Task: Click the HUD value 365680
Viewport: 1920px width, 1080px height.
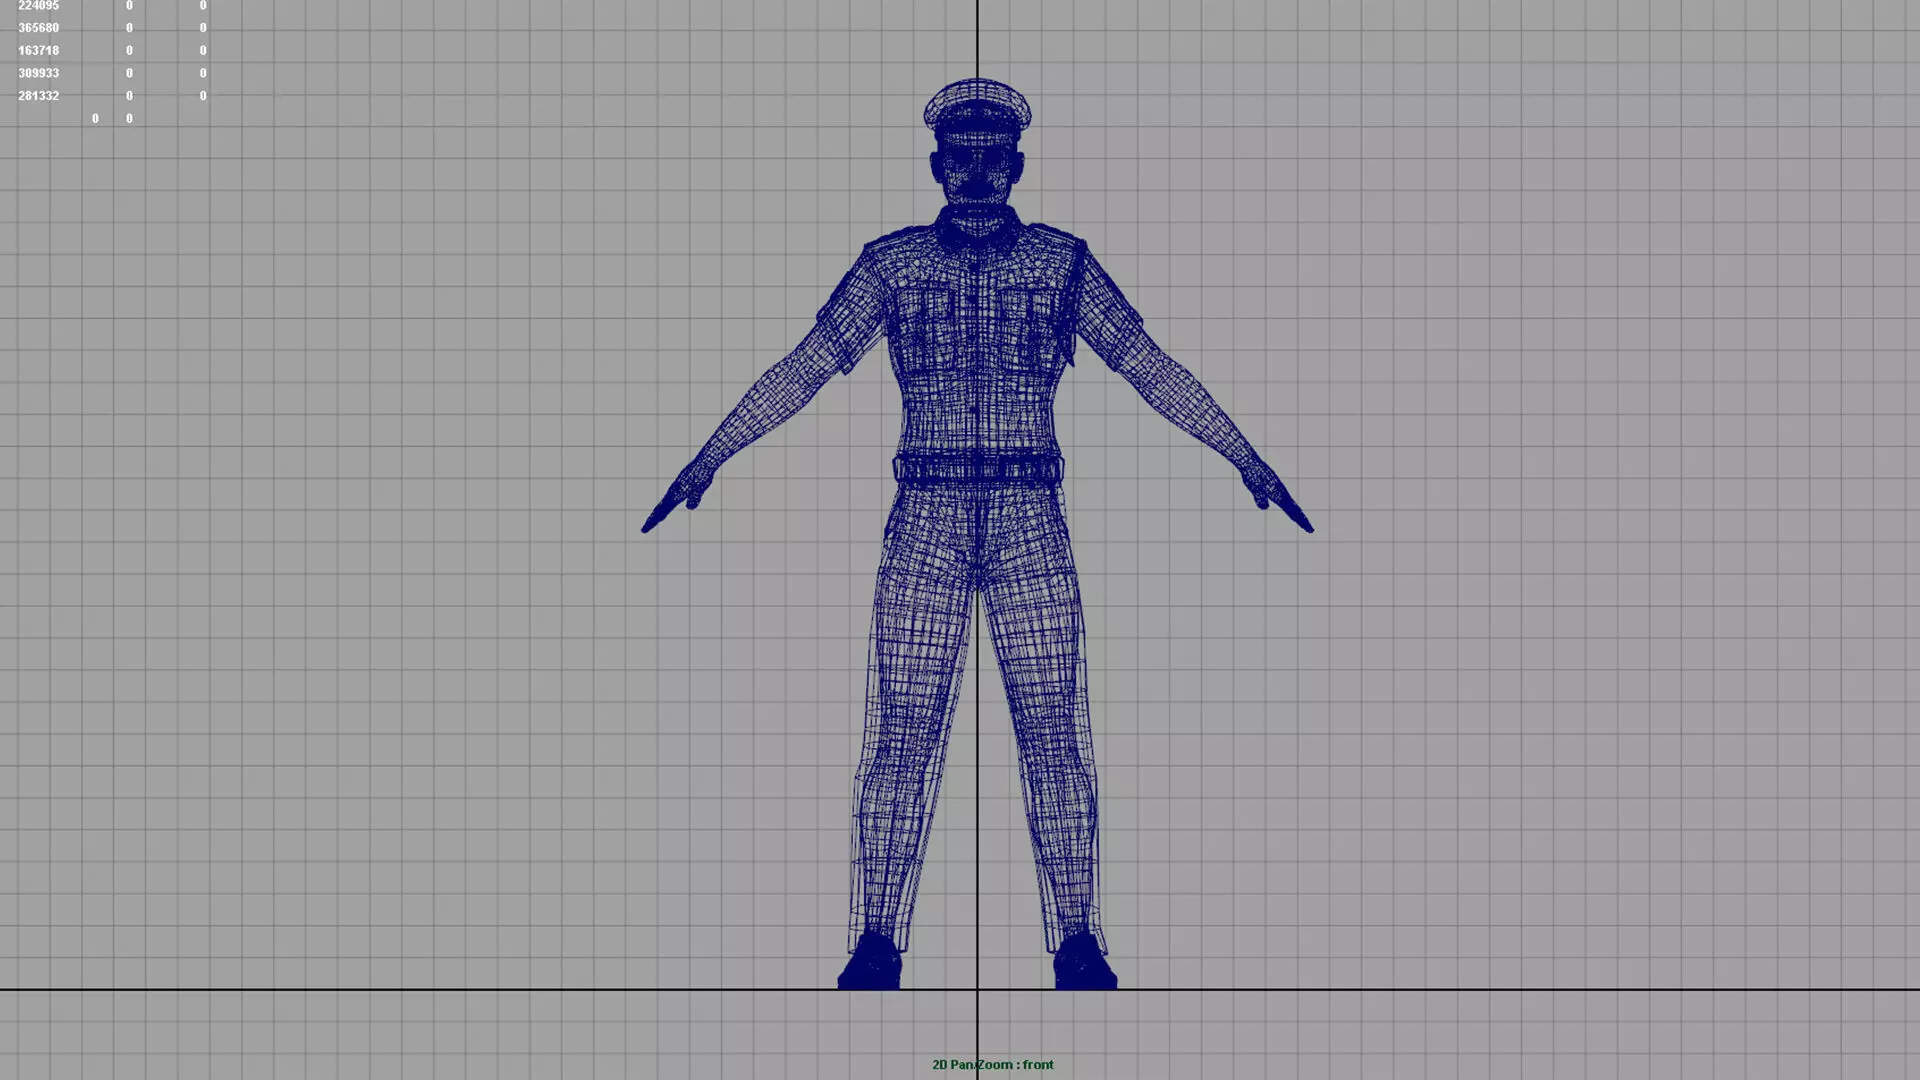Action: tap(38, 28)
